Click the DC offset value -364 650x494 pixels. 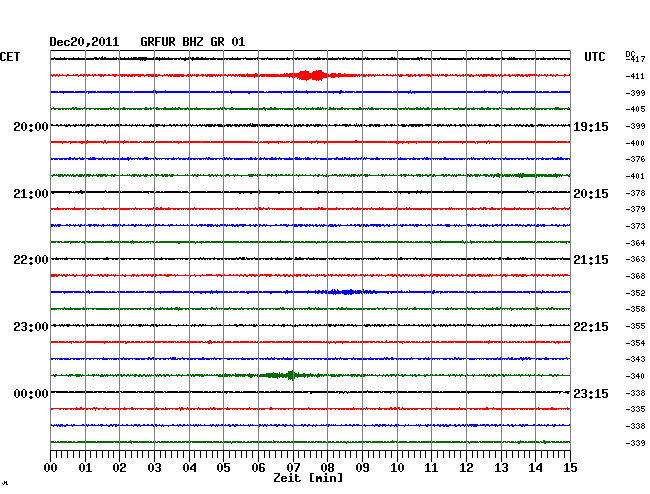(635, 243)
